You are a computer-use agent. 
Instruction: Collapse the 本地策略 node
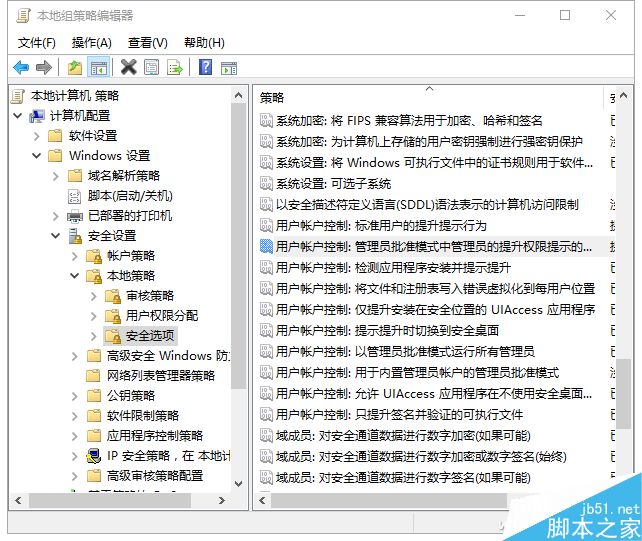(74, 276)
